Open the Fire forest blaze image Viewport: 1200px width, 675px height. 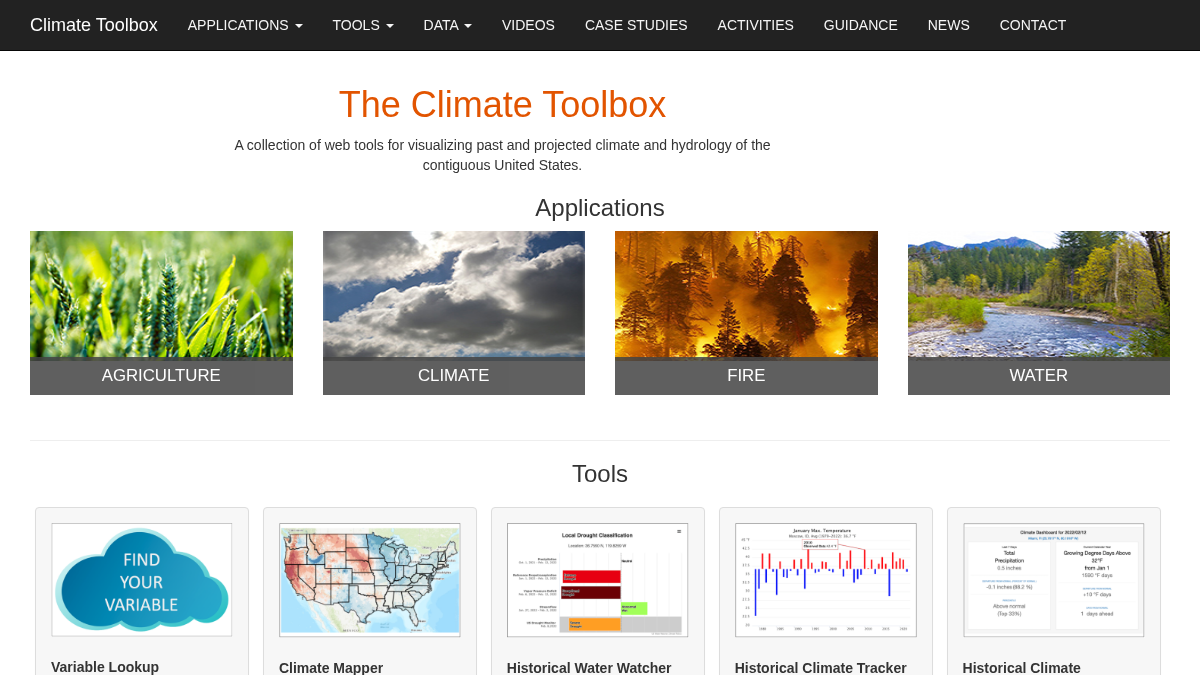coord(746,294)
